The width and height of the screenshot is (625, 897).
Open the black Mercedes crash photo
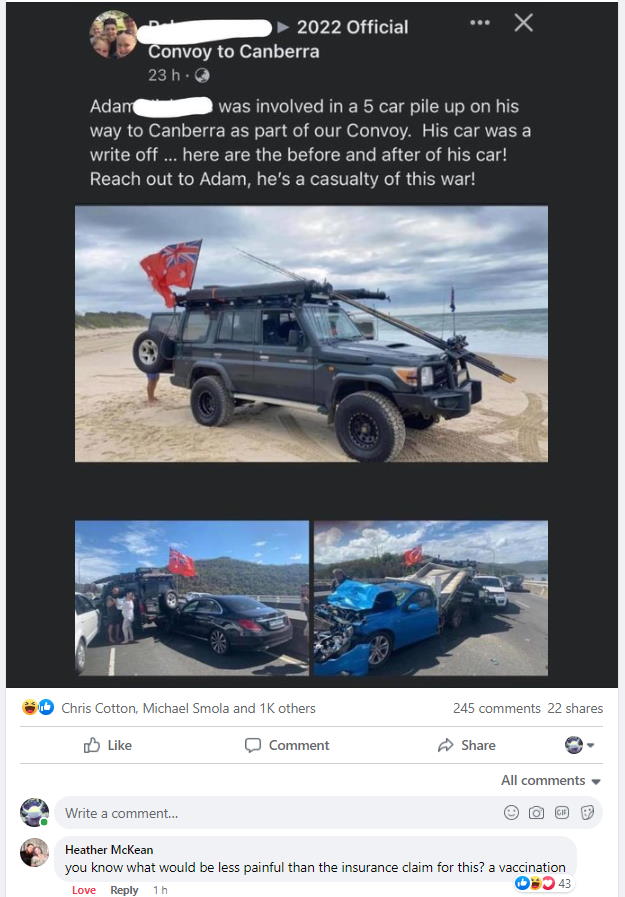pos(192,598)
